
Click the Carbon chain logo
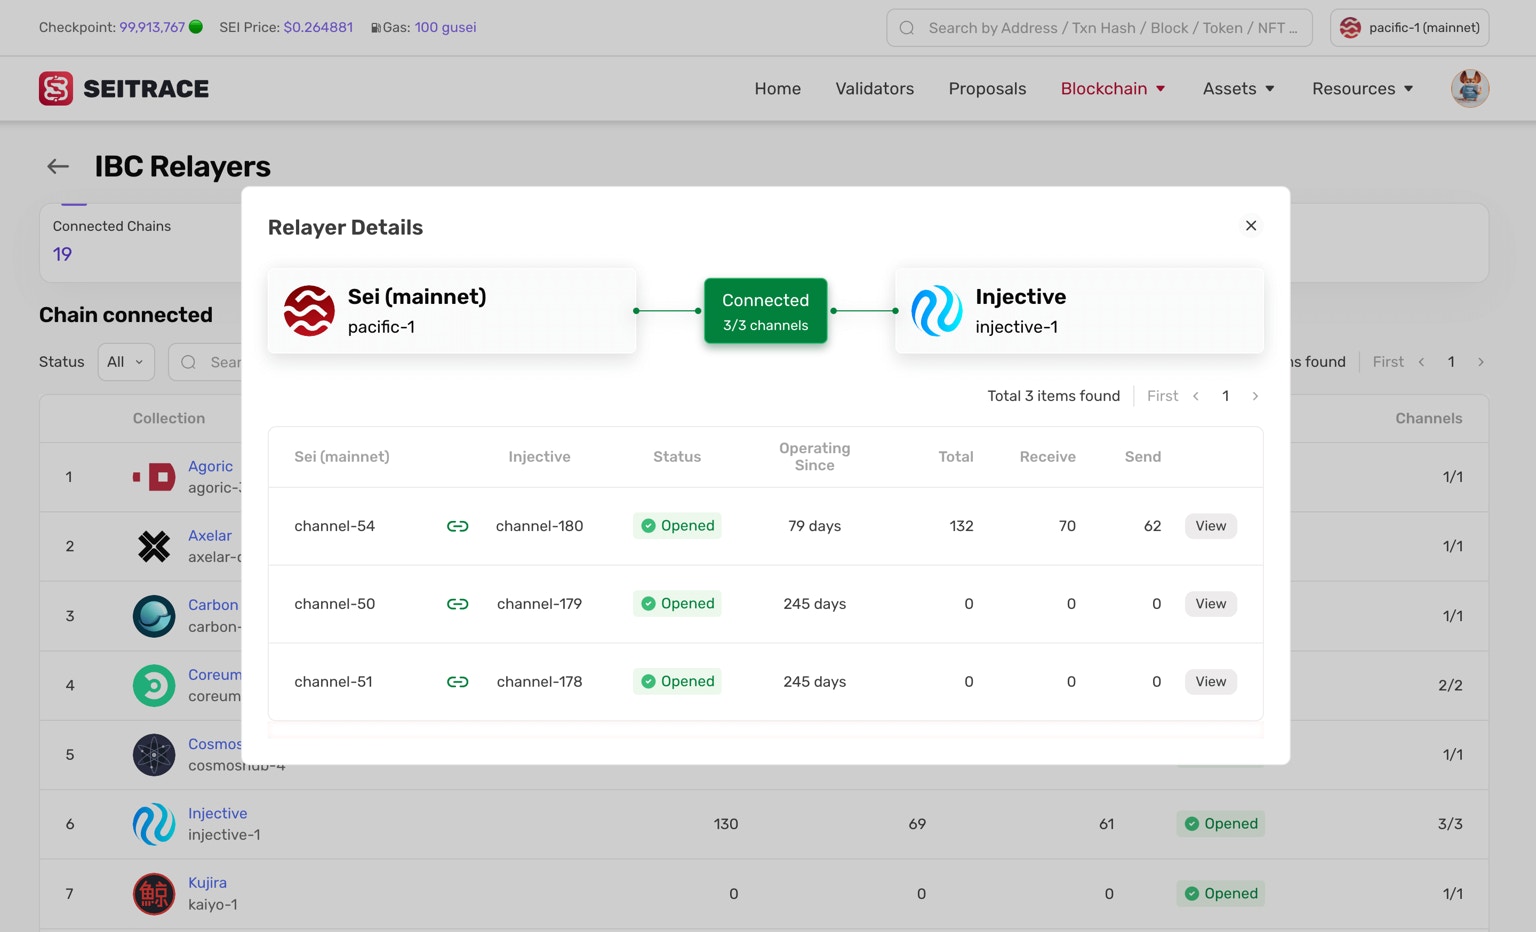coord(154,616)
